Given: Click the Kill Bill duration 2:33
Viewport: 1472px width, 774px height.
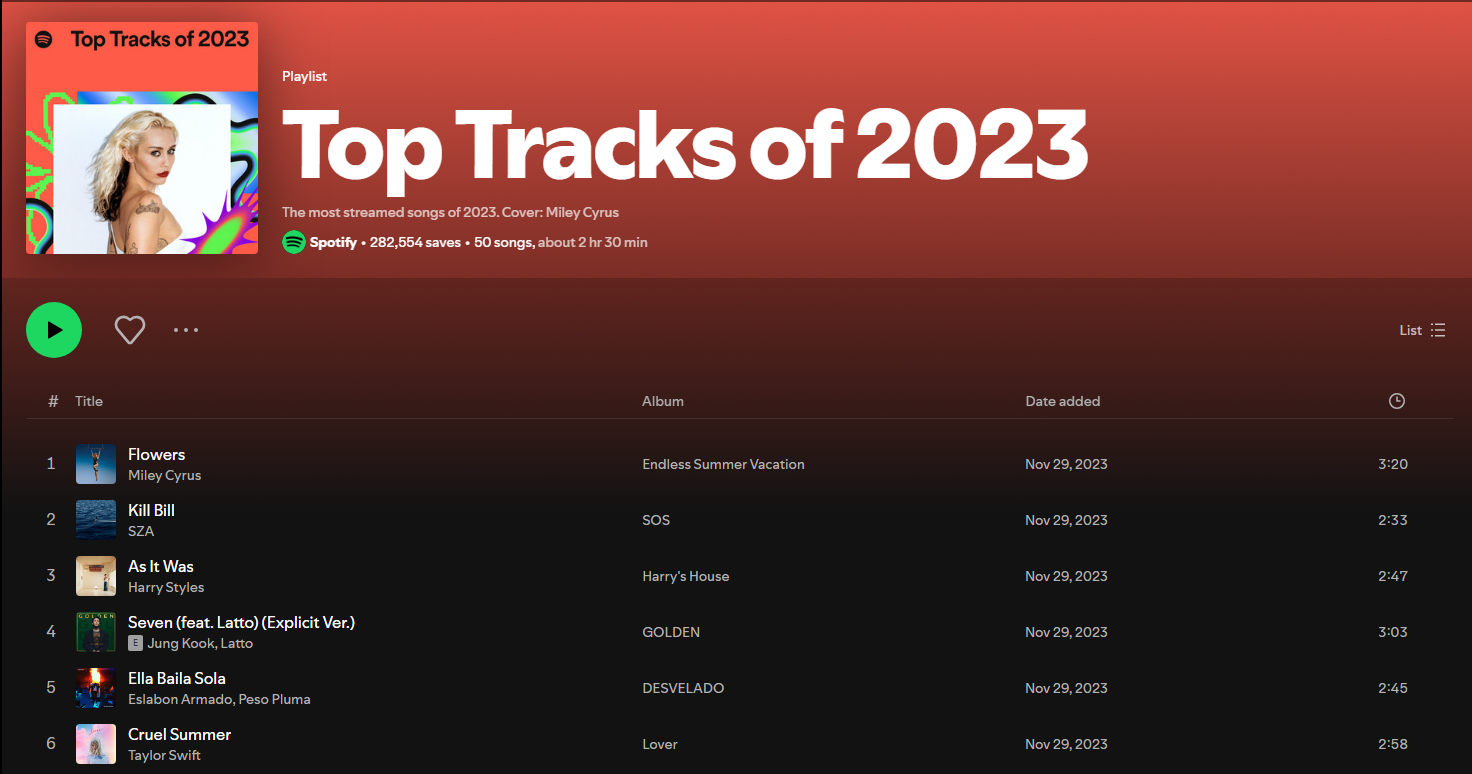Looking at the screenshot, I should coord(1393,520).
